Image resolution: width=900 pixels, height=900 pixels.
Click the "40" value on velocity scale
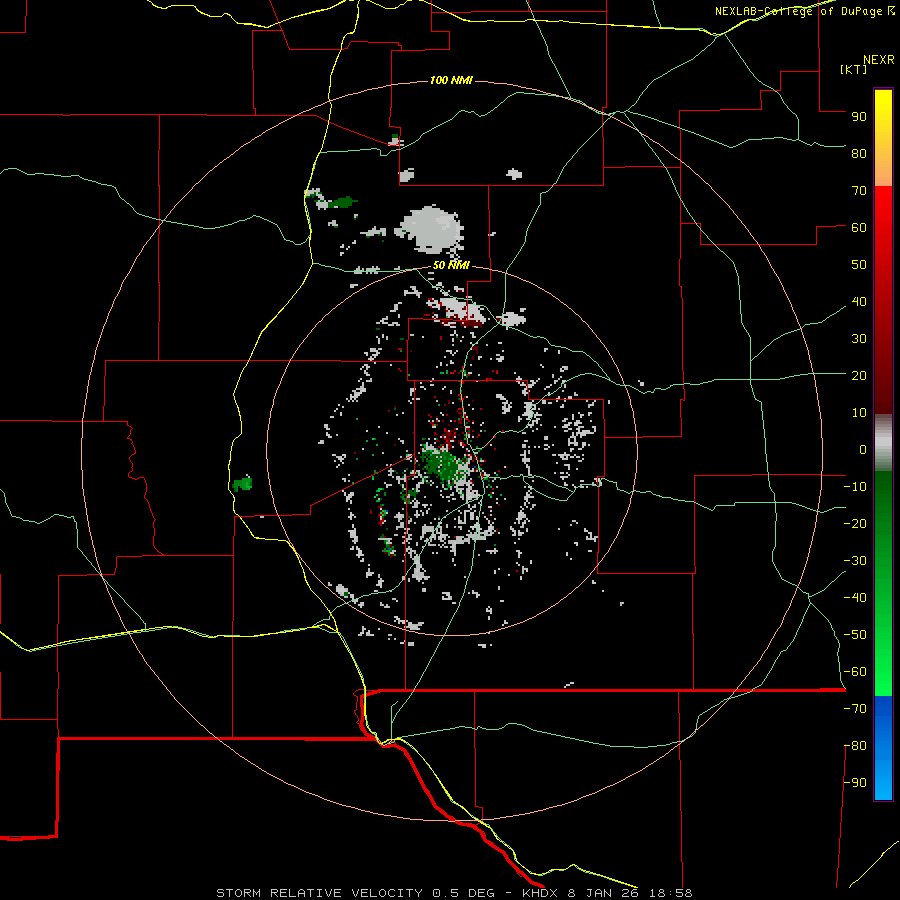pos(859,301)
